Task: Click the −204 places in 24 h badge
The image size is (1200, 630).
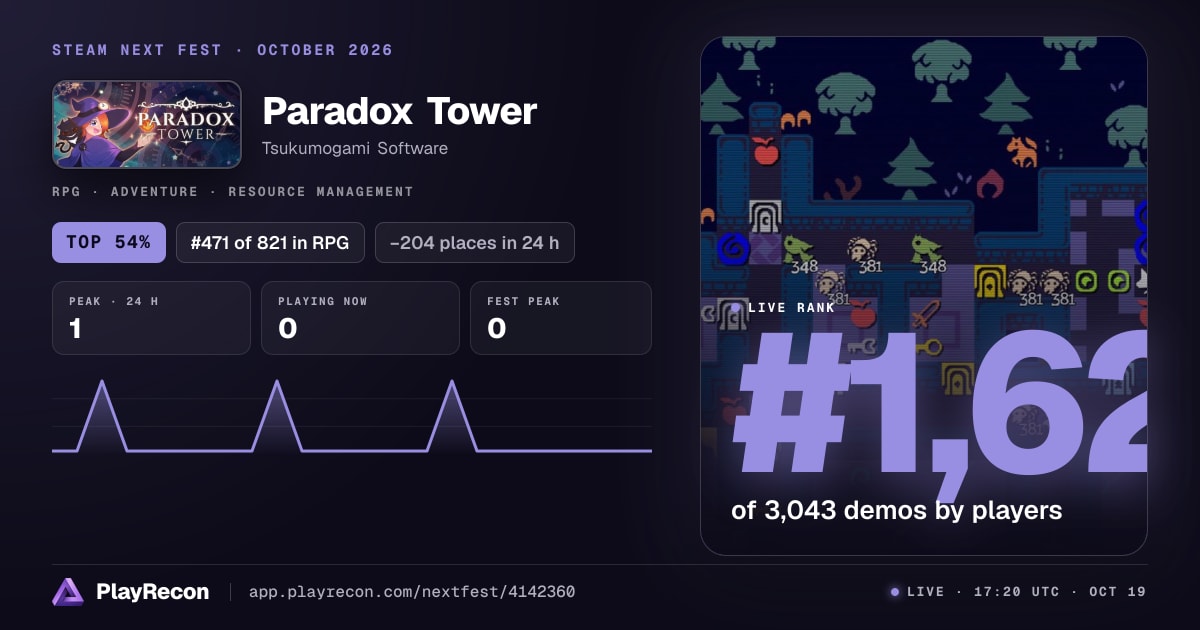Action: coord(475,242)
